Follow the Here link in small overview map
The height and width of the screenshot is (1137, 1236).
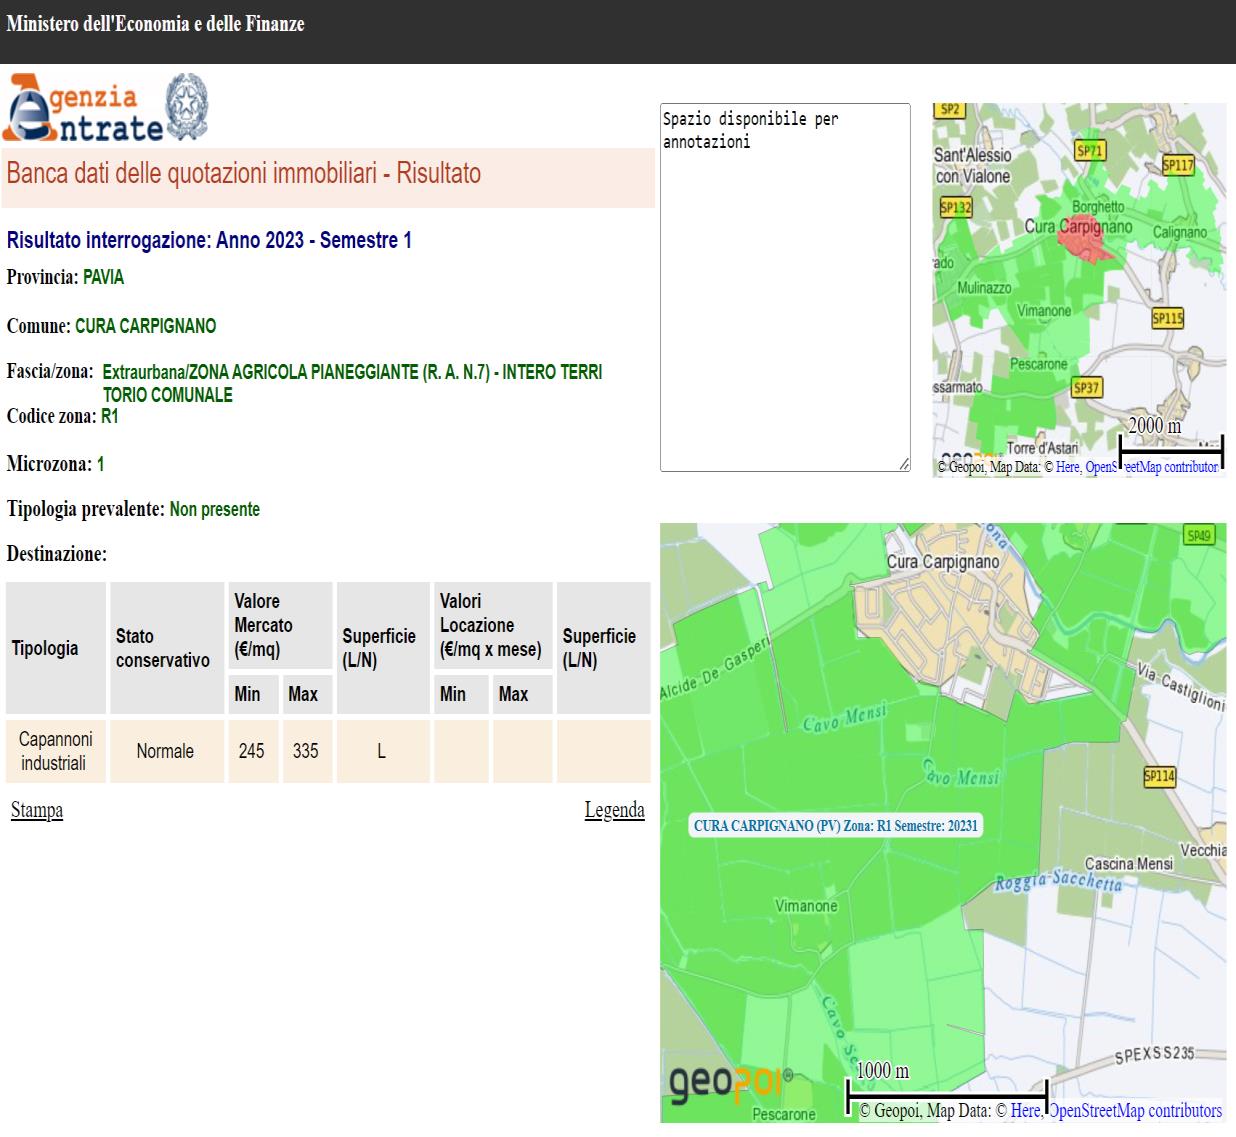[x=1067, y=467]
